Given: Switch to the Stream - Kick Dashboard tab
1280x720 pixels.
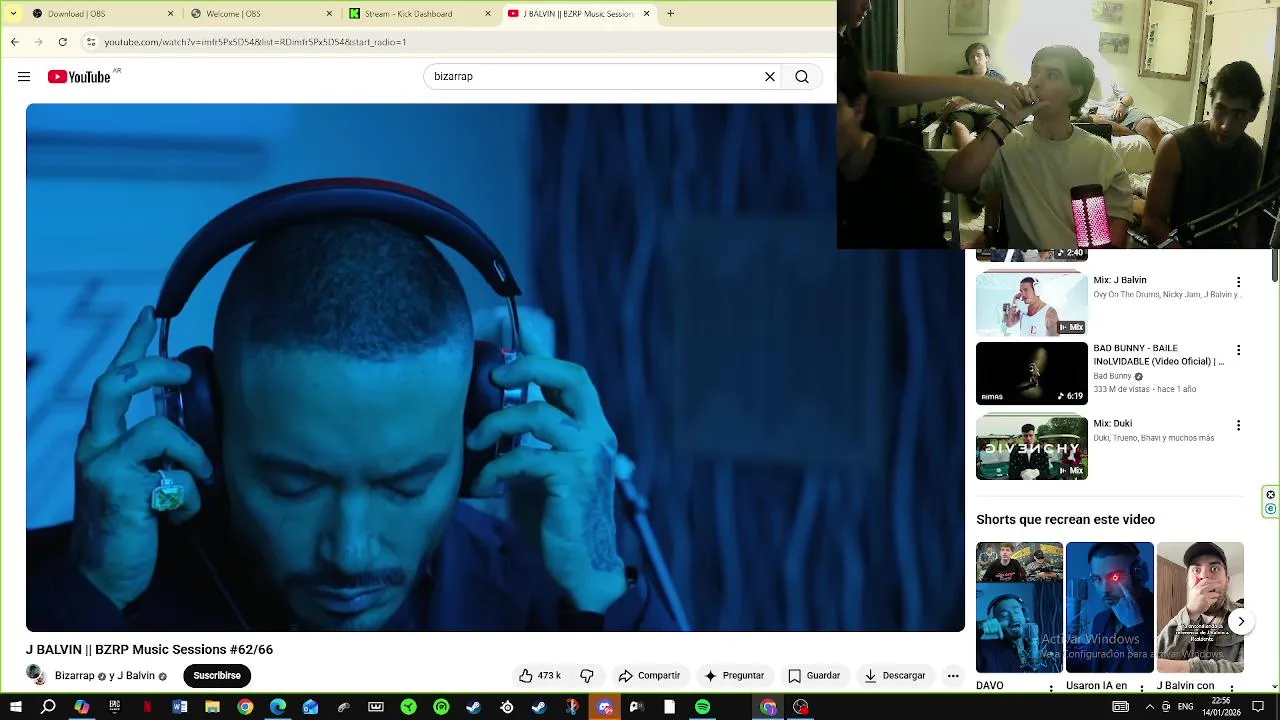Looking at the screenshot, I should (x=418, y=13).
